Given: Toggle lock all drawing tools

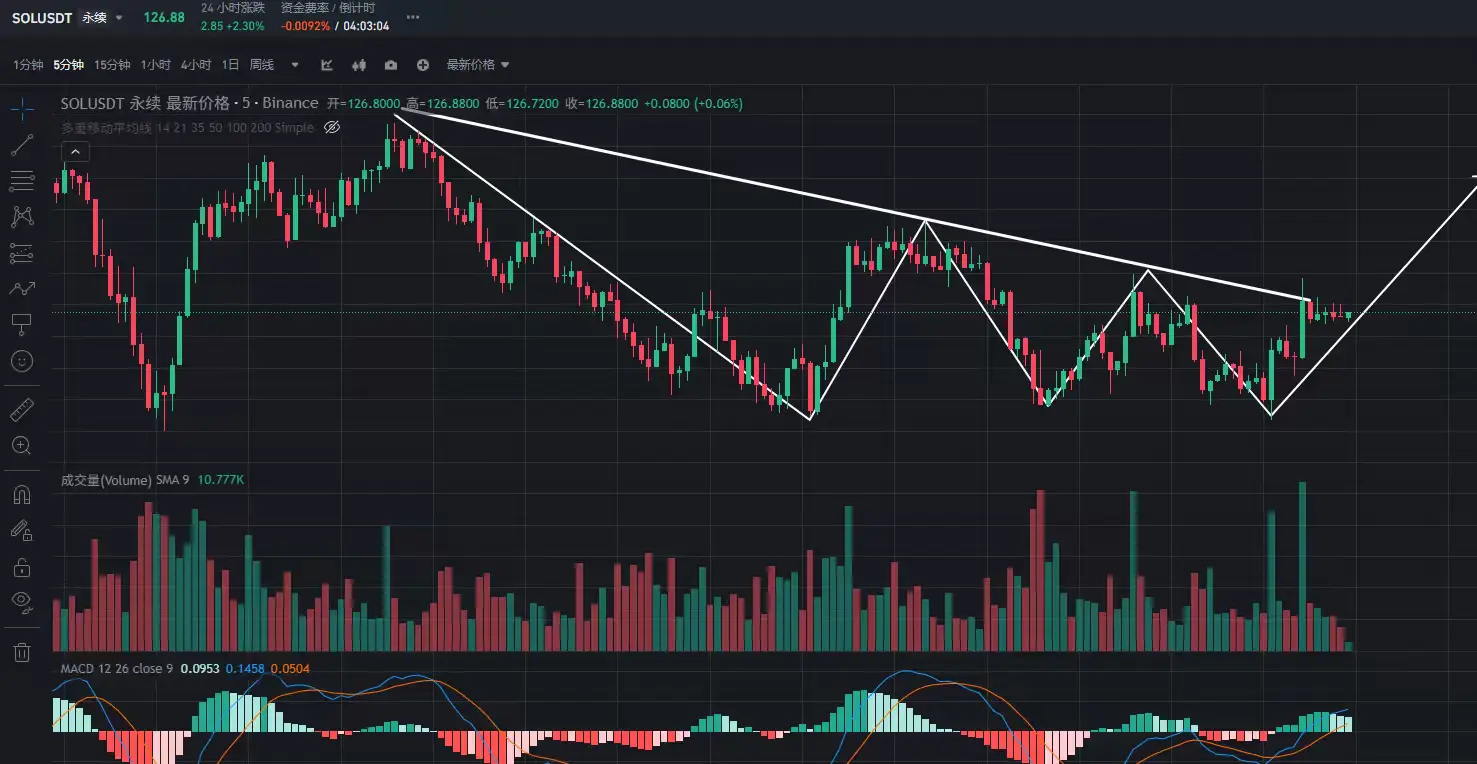Looking at the screenshot, I should pos(21,567).
